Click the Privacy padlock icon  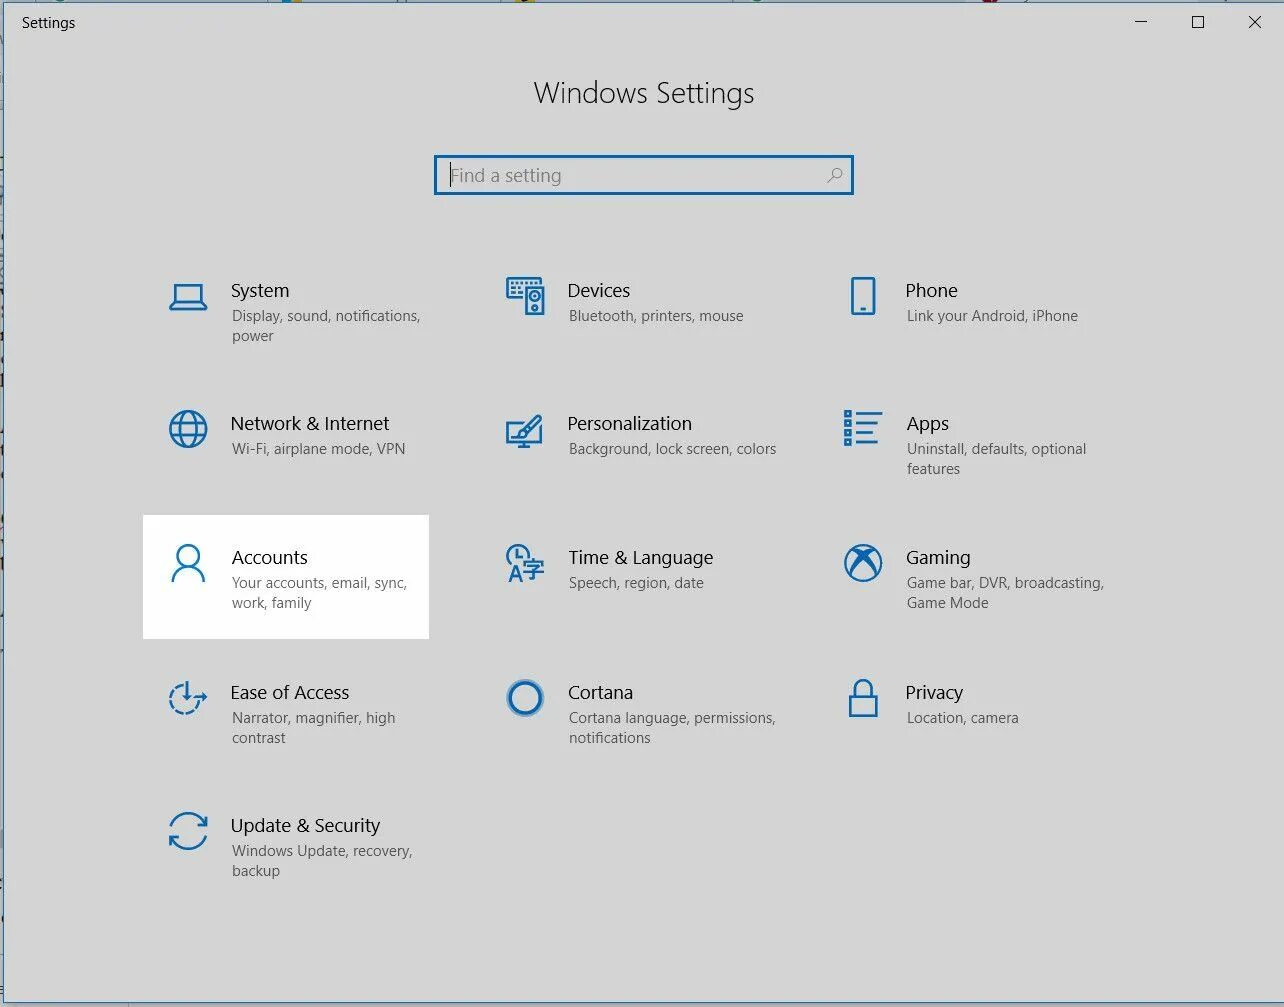point(863,698)
